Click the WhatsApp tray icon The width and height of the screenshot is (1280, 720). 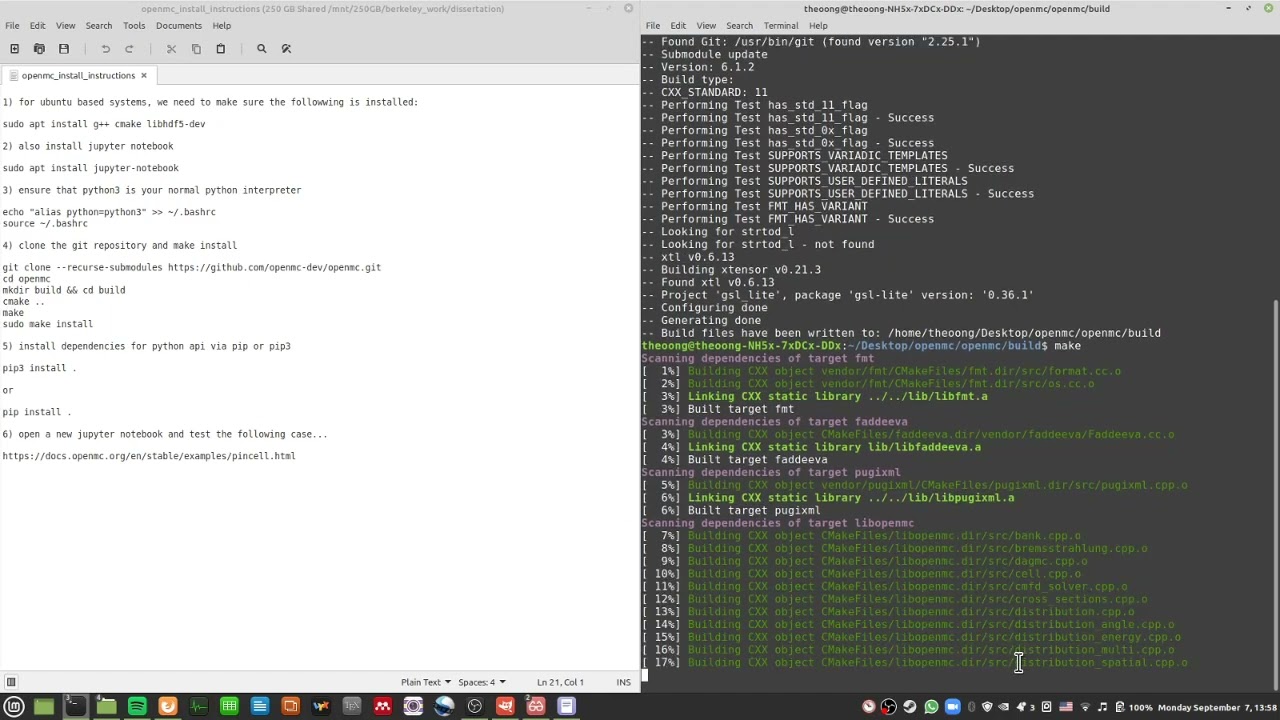pyautogui.click(x=931, y=707)
